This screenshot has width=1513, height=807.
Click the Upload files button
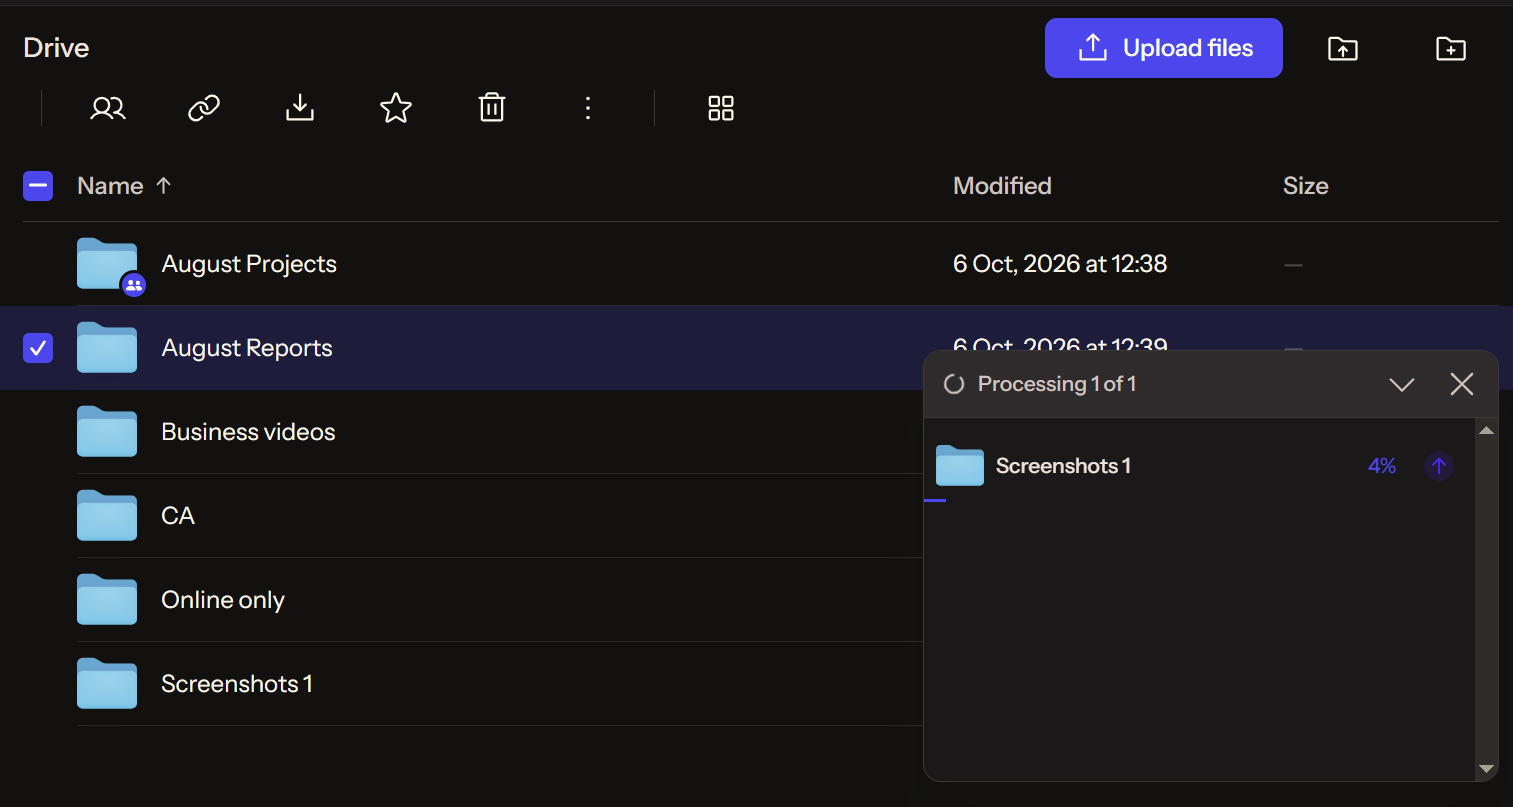[x=1164, y=48]
